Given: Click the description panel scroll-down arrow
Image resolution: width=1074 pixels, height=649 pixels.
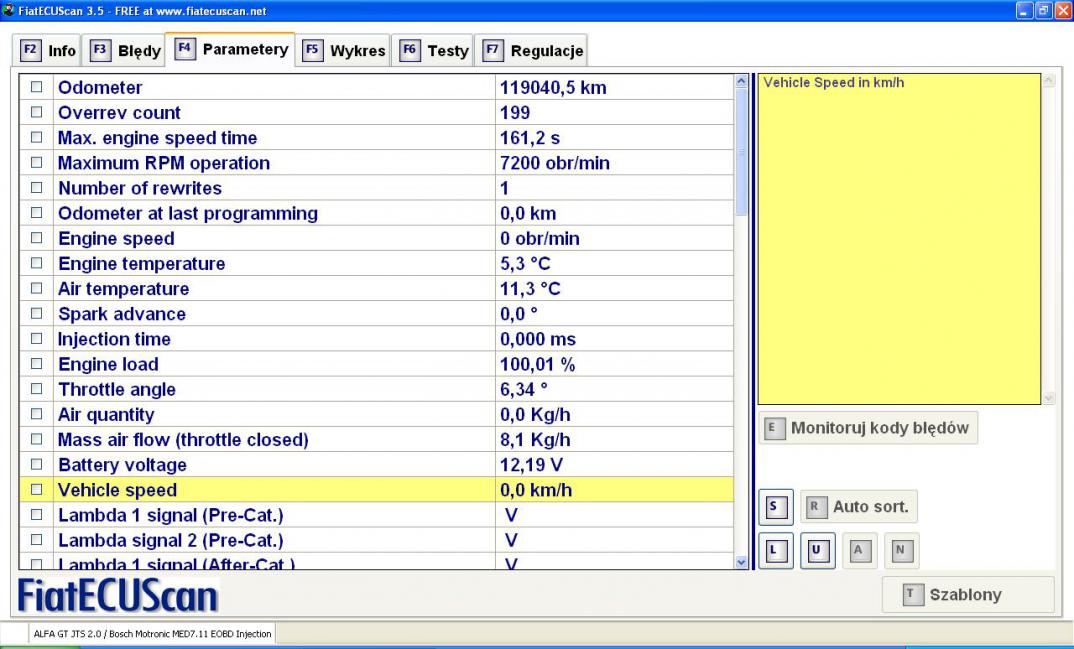Looking at the screenshot, I should pos(1049,398).
